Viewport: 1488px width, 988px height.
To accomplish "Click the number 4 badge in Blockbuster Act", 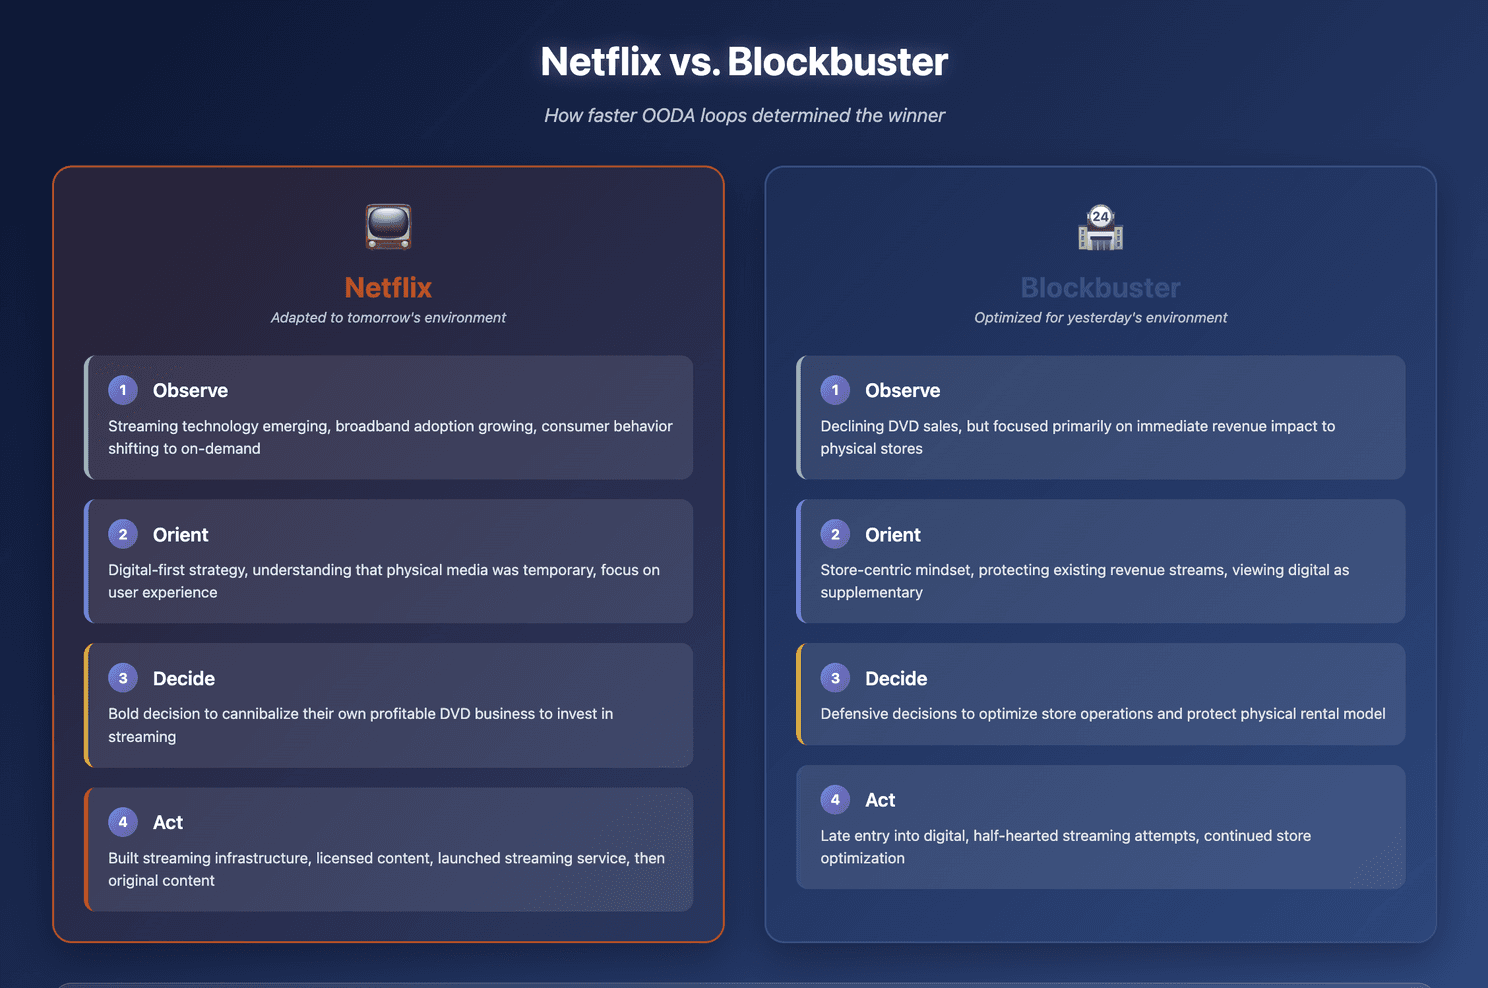I will [835, 800].
